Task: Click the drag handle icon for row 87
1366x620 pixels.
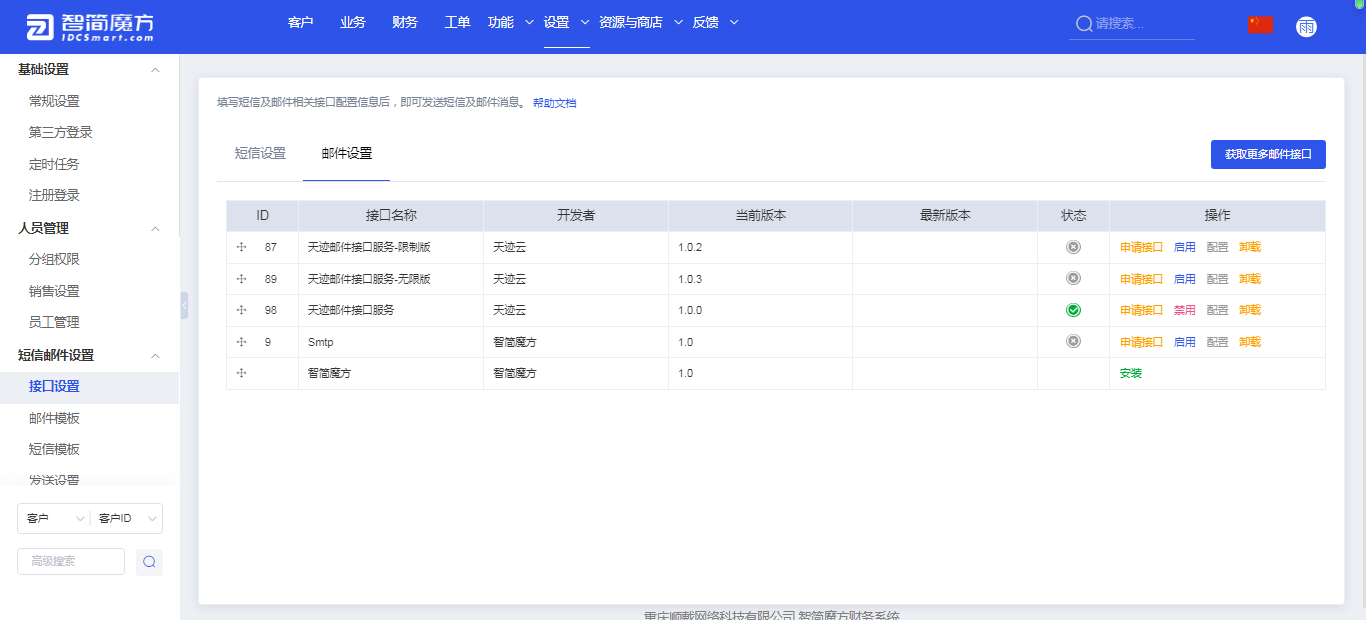Action: click(241, 247)
